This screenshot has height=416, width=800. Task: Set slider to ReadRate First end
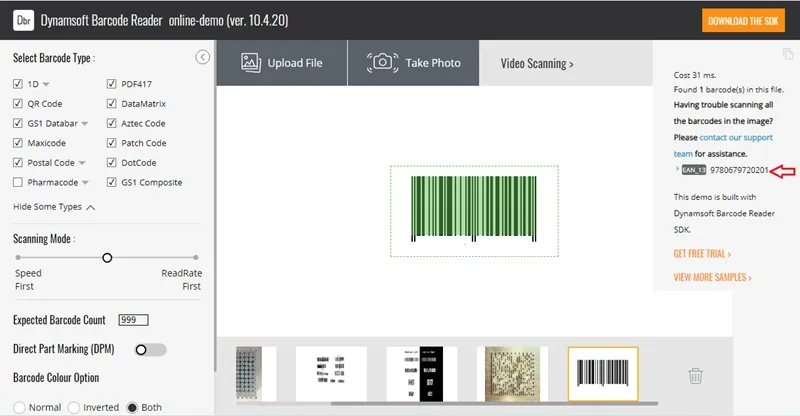[196, 258]
